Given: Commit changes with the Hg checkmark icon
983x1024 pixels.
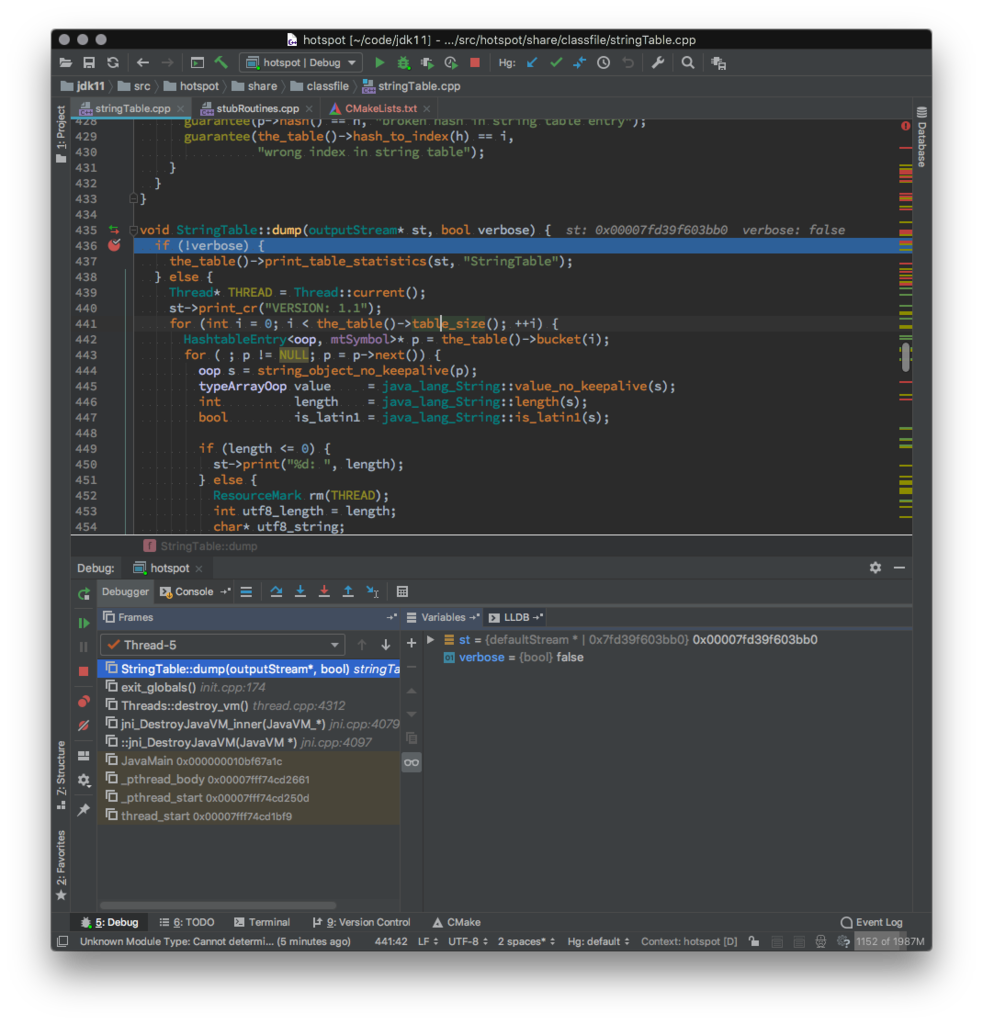Looking at the screenshot, I should click(x=556, y=63).
